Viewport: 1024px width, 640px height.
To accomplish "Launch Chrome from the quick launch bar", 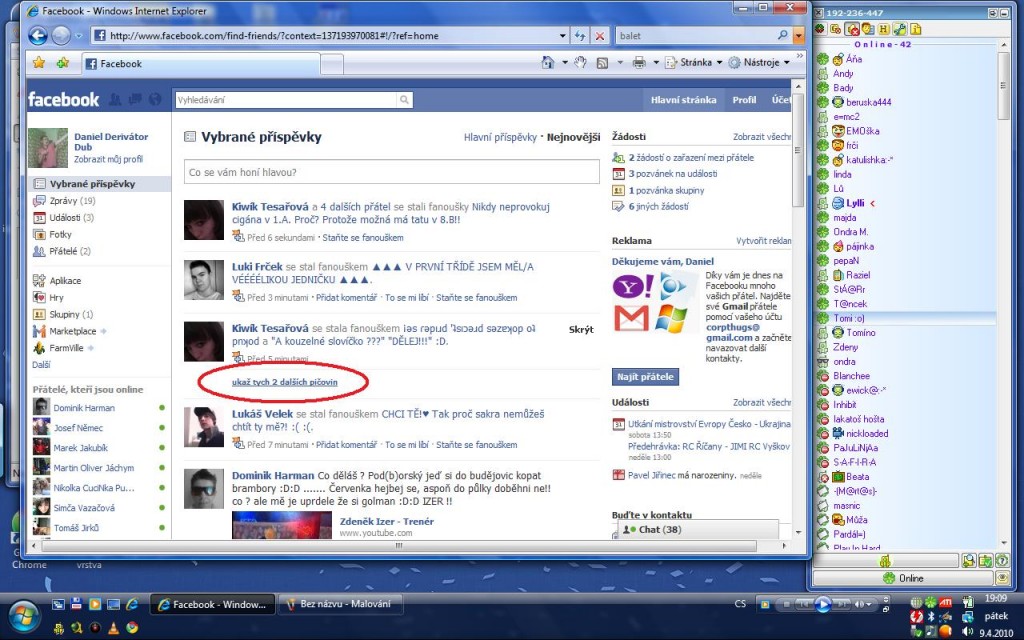I will pos(133,628).
